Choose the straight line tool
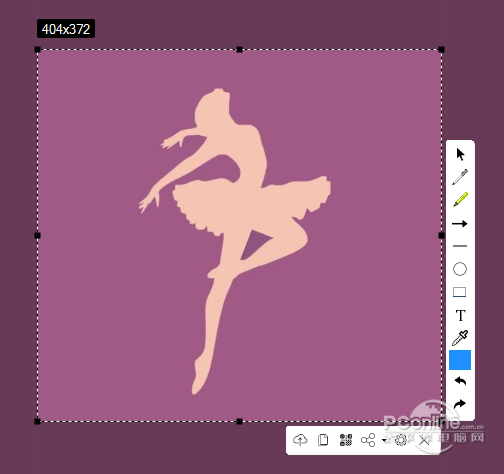 tap(460, 246)
